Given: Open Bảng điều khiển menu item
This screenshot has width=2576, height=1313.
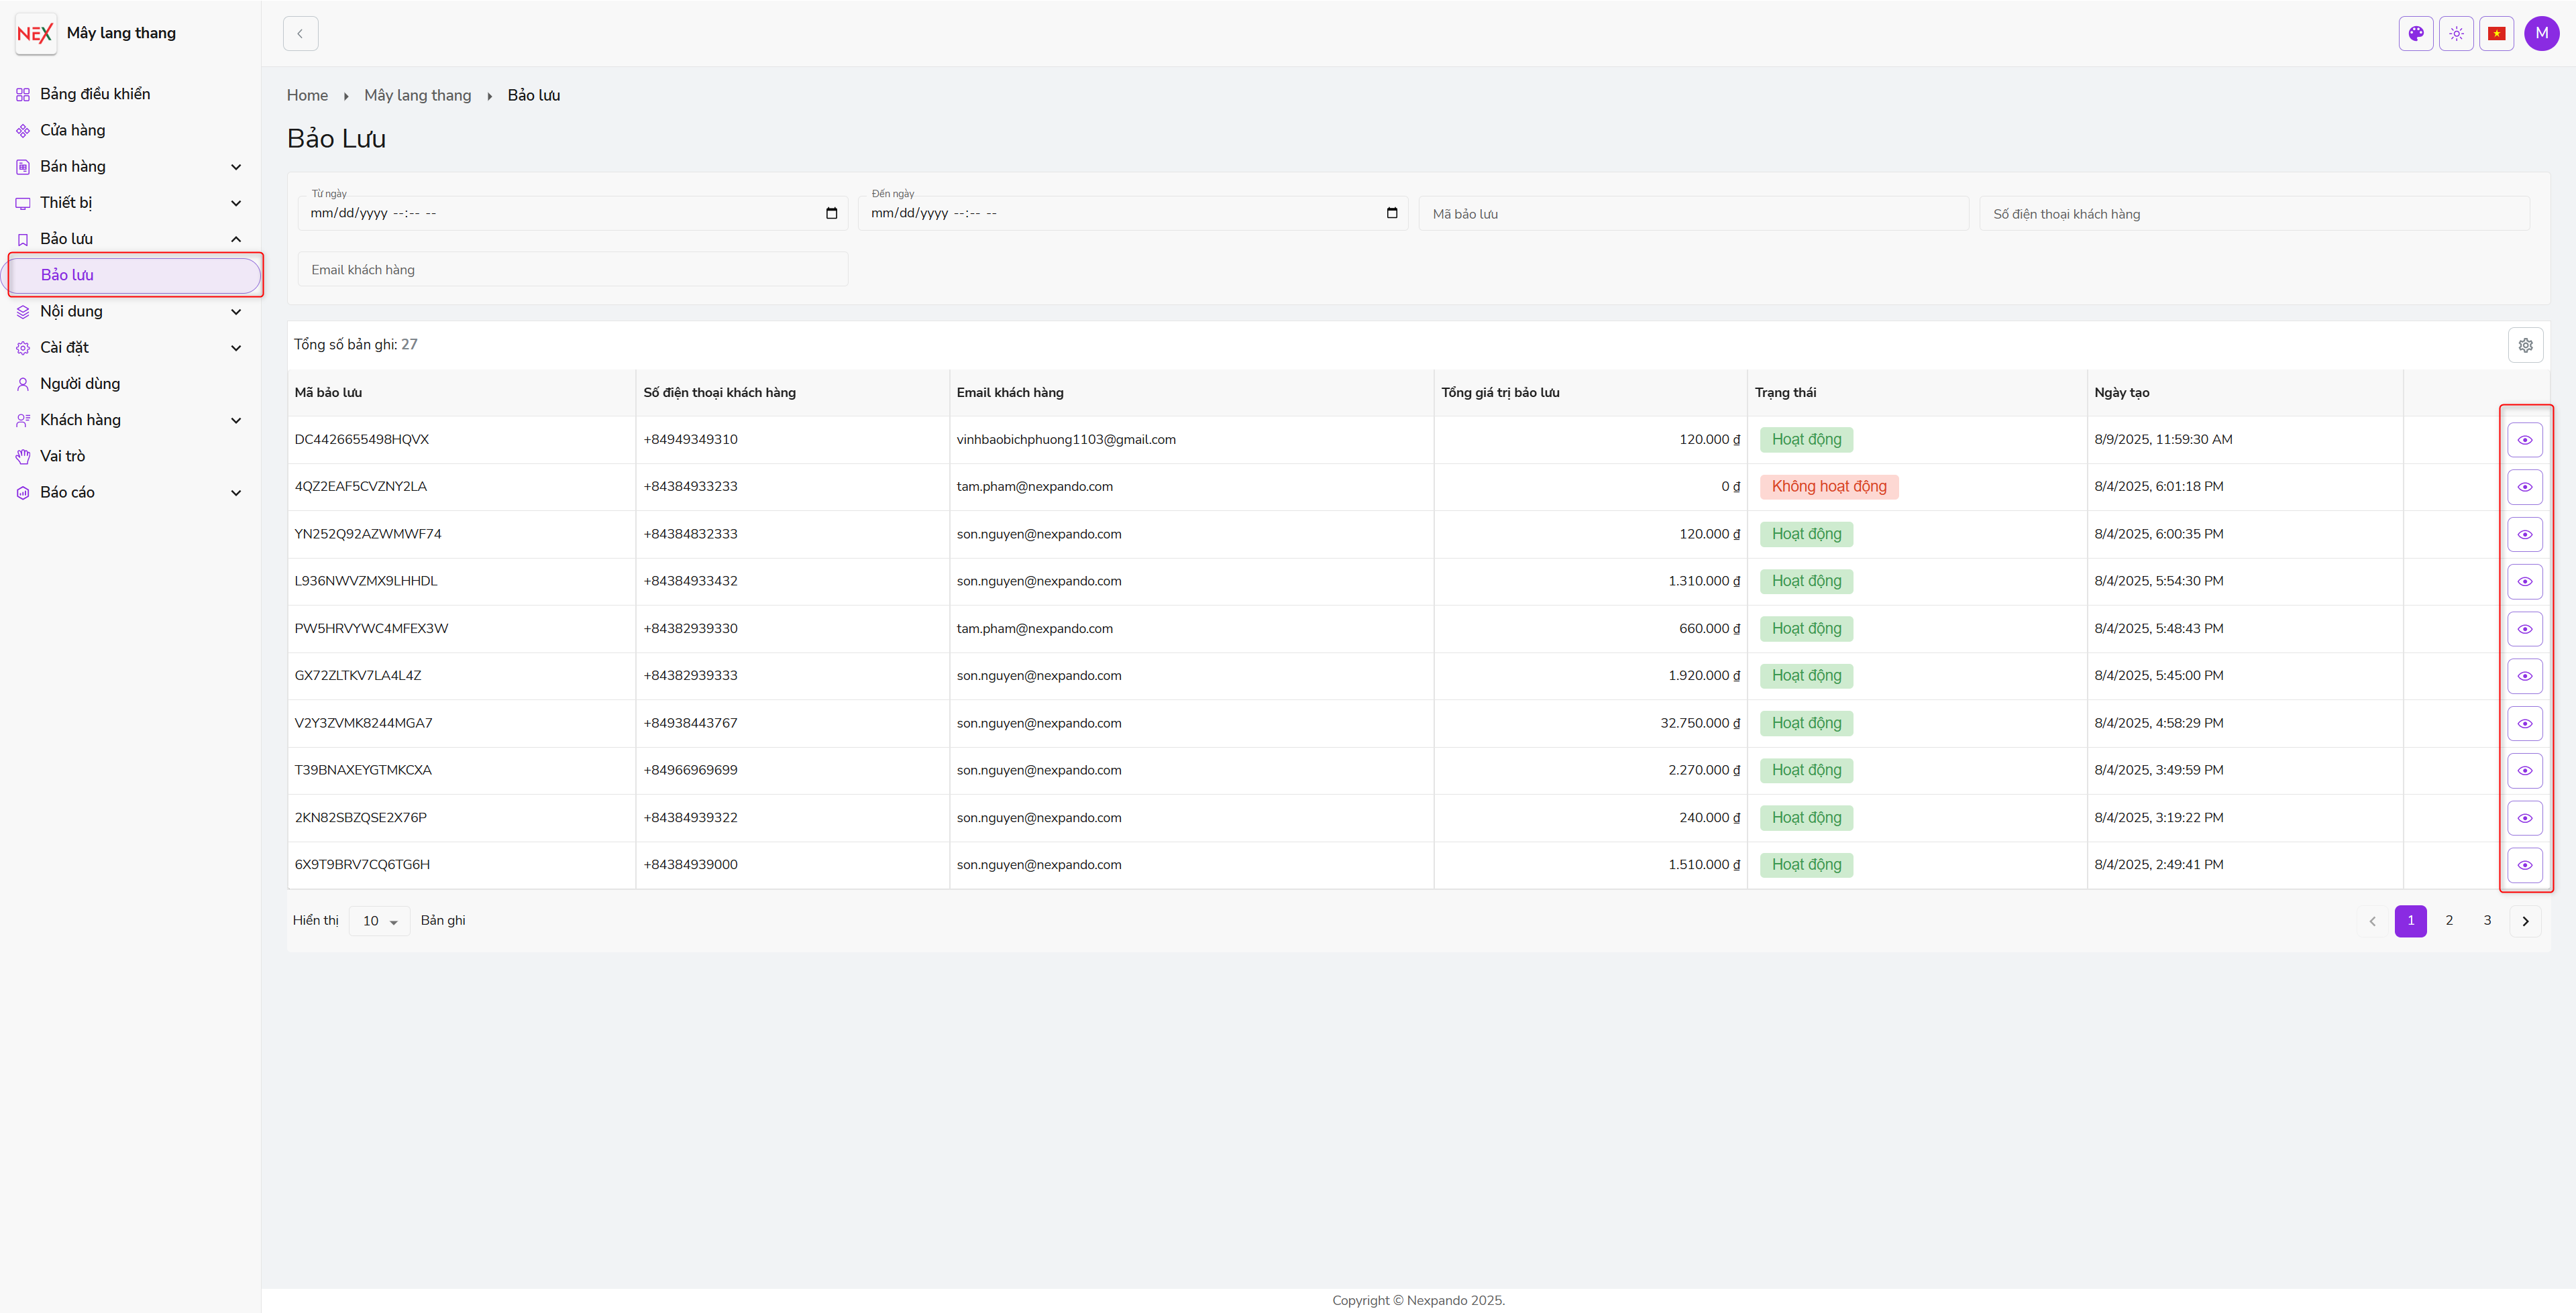Looking at the screenshot, I should click(95, 94).
